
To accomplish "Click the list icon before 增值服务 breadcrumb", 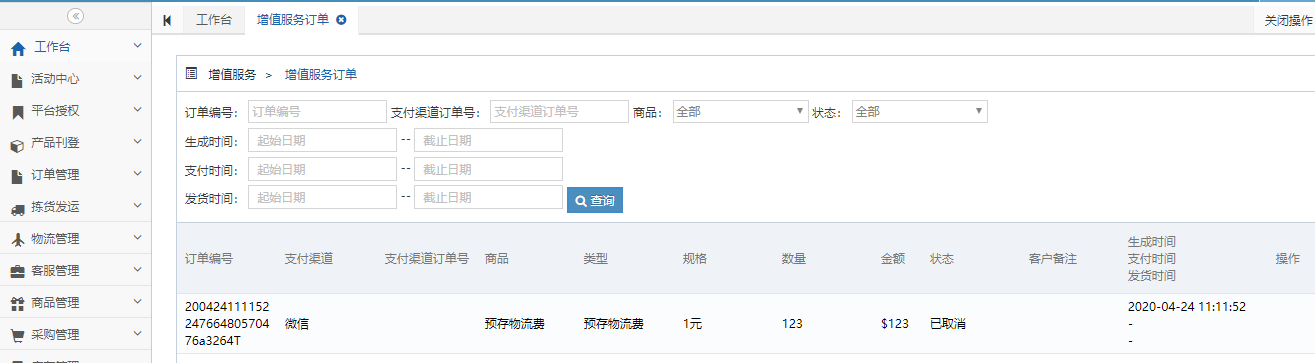I will pos(192,74).
